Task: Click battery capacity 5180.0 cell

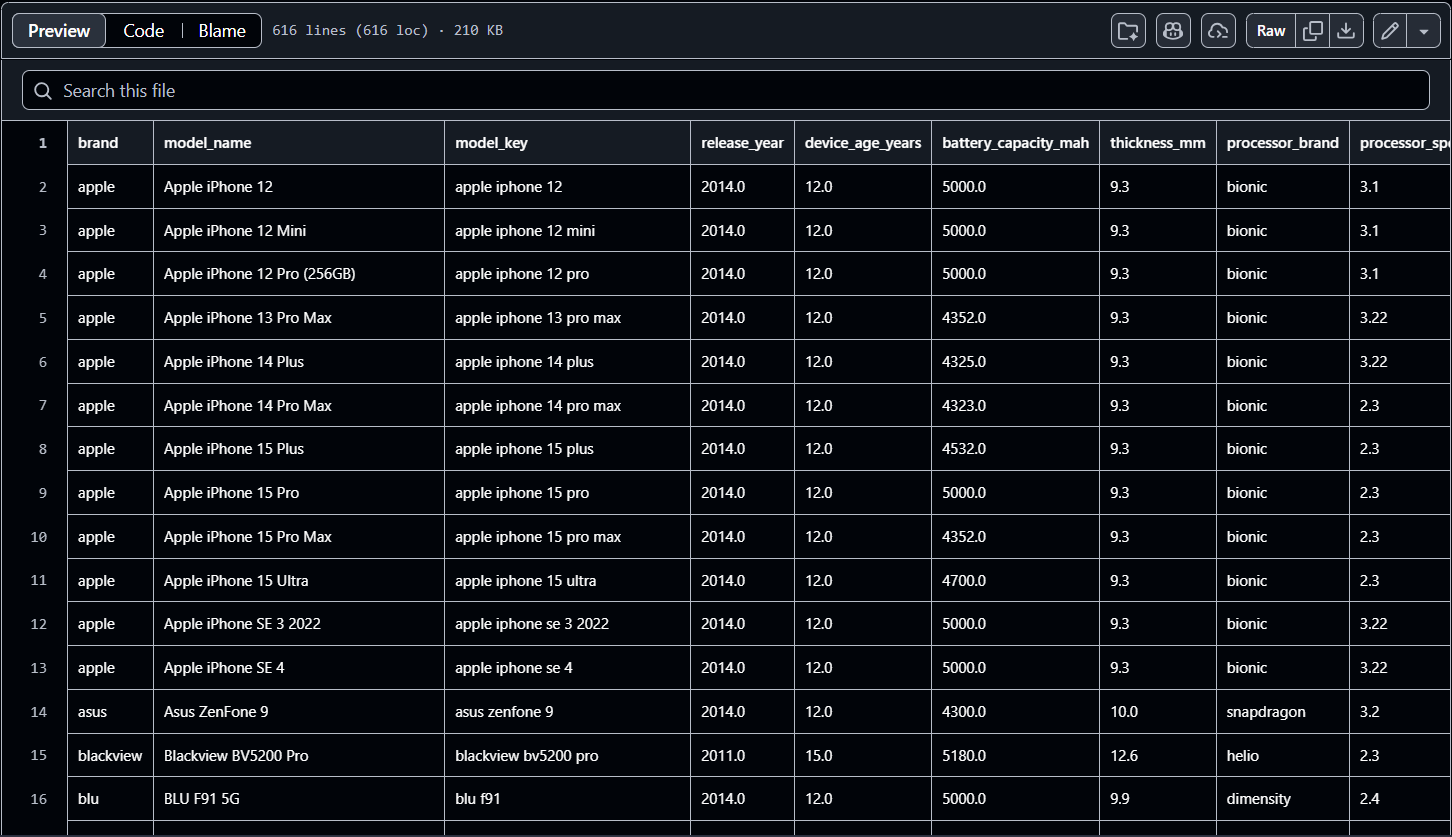Action: click(1016, 756)
